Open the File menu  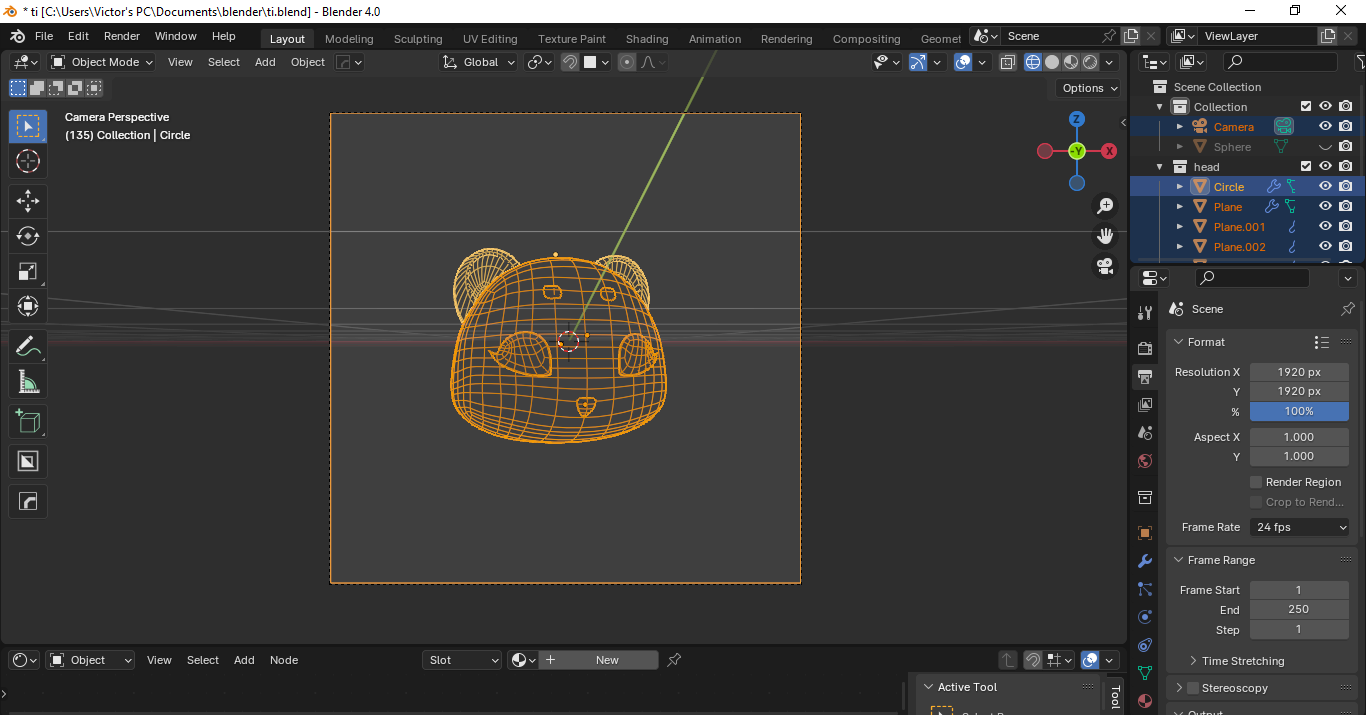point(44,36)
